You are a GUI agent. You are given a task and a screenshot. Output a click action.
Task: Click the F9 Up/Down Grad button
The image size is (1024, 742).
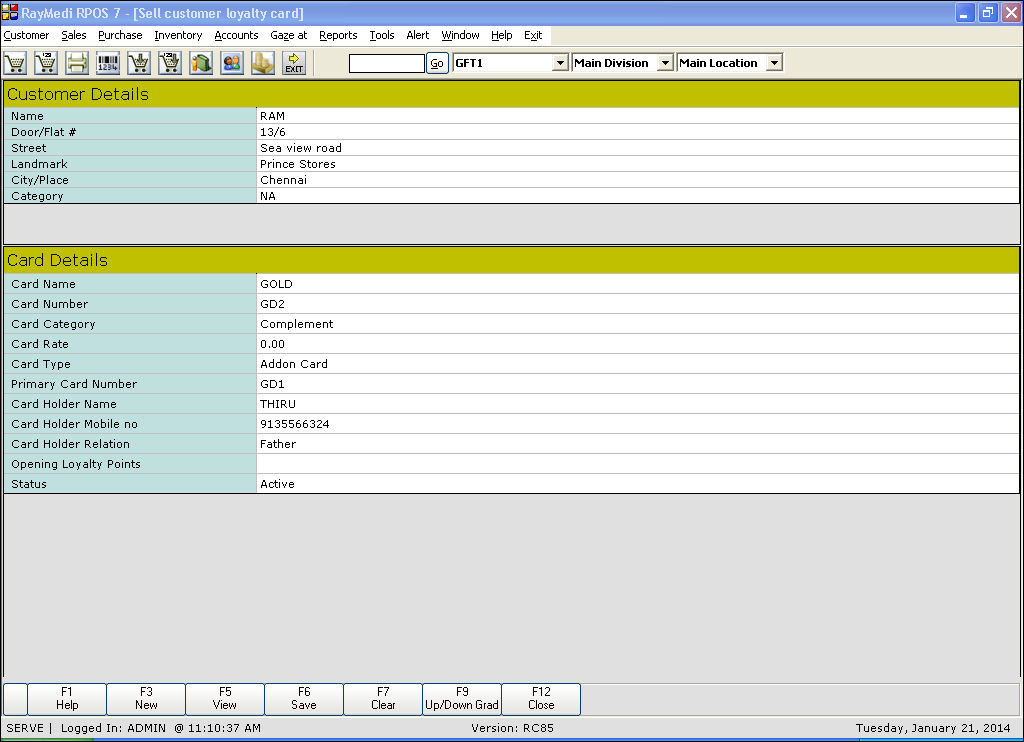[x=462, y=698]
